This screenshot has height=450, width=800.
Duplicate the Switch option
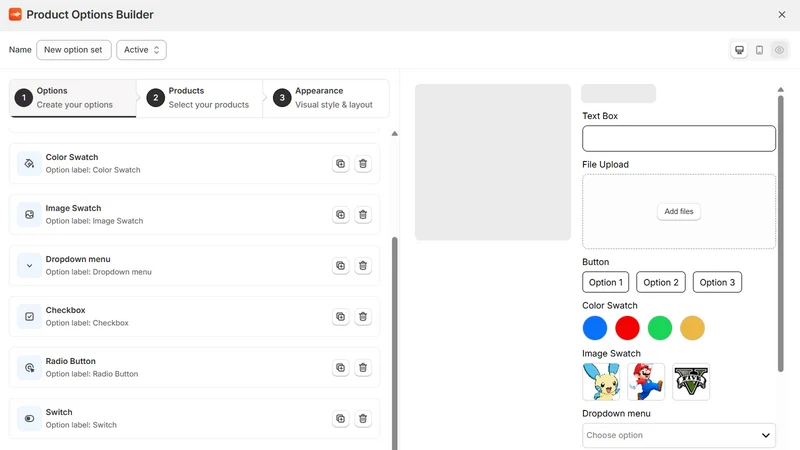click(340, 419)
